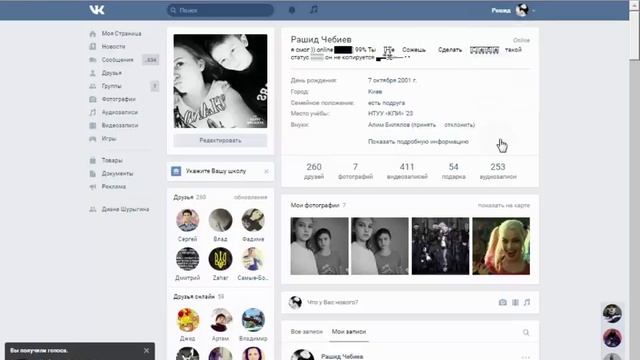The image size is (640, 360).
Task: Open Друзья friends icon in sidebar
Action: coord(93,73)
